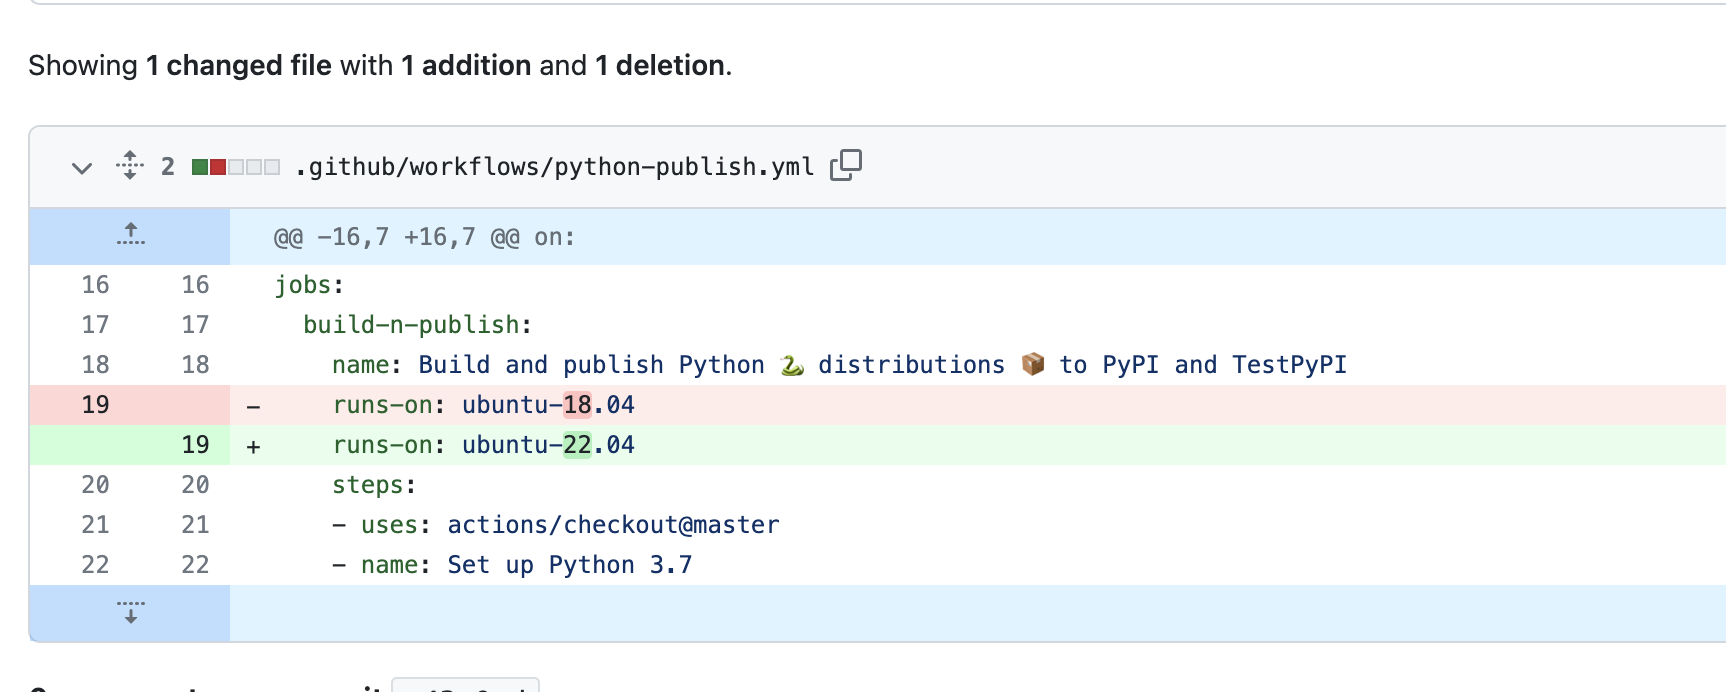Click new line number 19
The image size is (1726, 692).
pos(195,445)
